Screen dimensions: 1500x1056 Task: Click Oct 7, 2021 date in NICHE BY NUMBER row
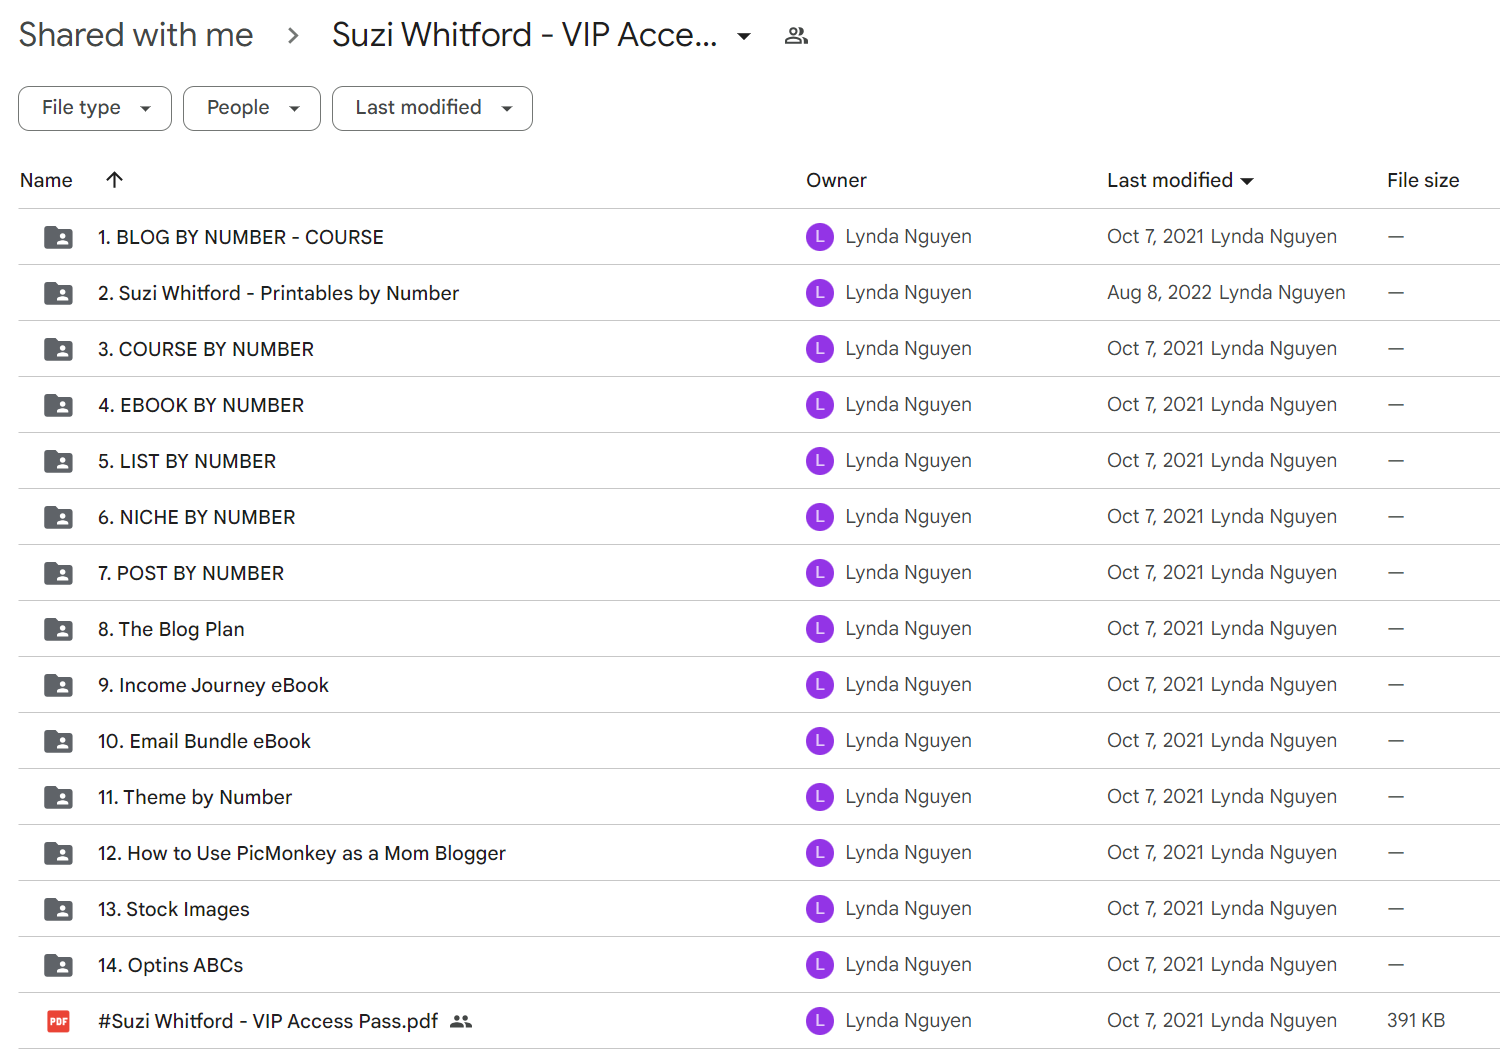tap(1222, 517)
